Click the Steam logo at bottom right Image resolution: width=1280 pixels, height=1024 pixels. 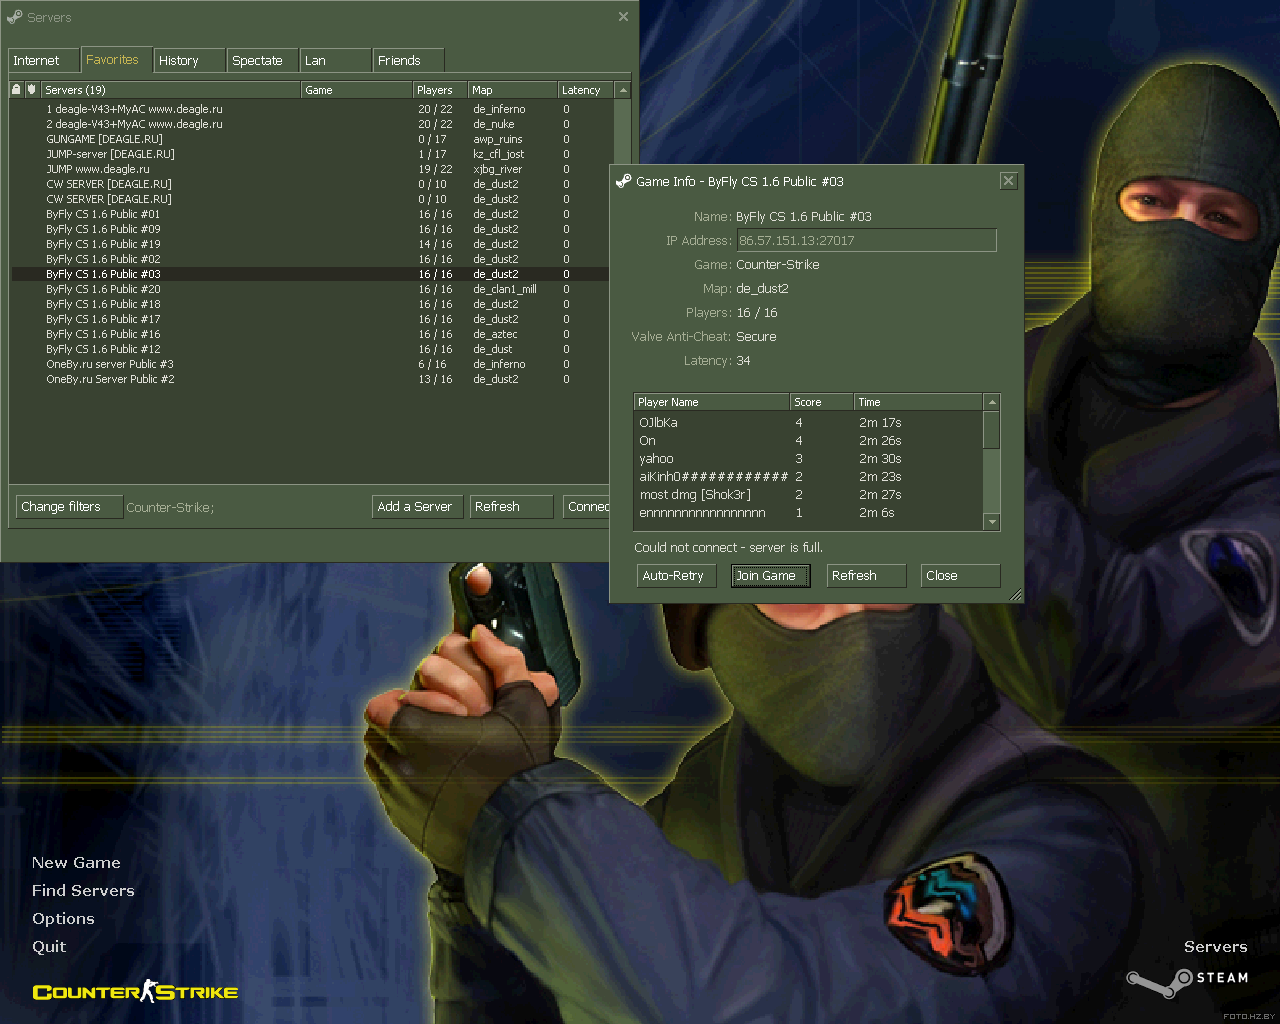pos(1188,981)
